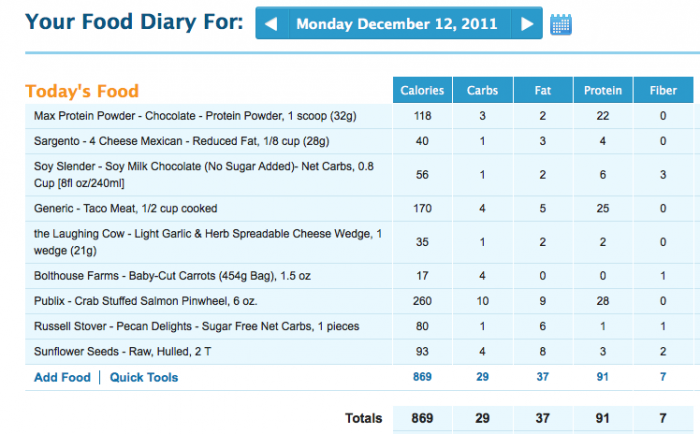Open the Quick Tools link
The height and width of the screenshot is (434, 700).
click(x=144, y=377)
